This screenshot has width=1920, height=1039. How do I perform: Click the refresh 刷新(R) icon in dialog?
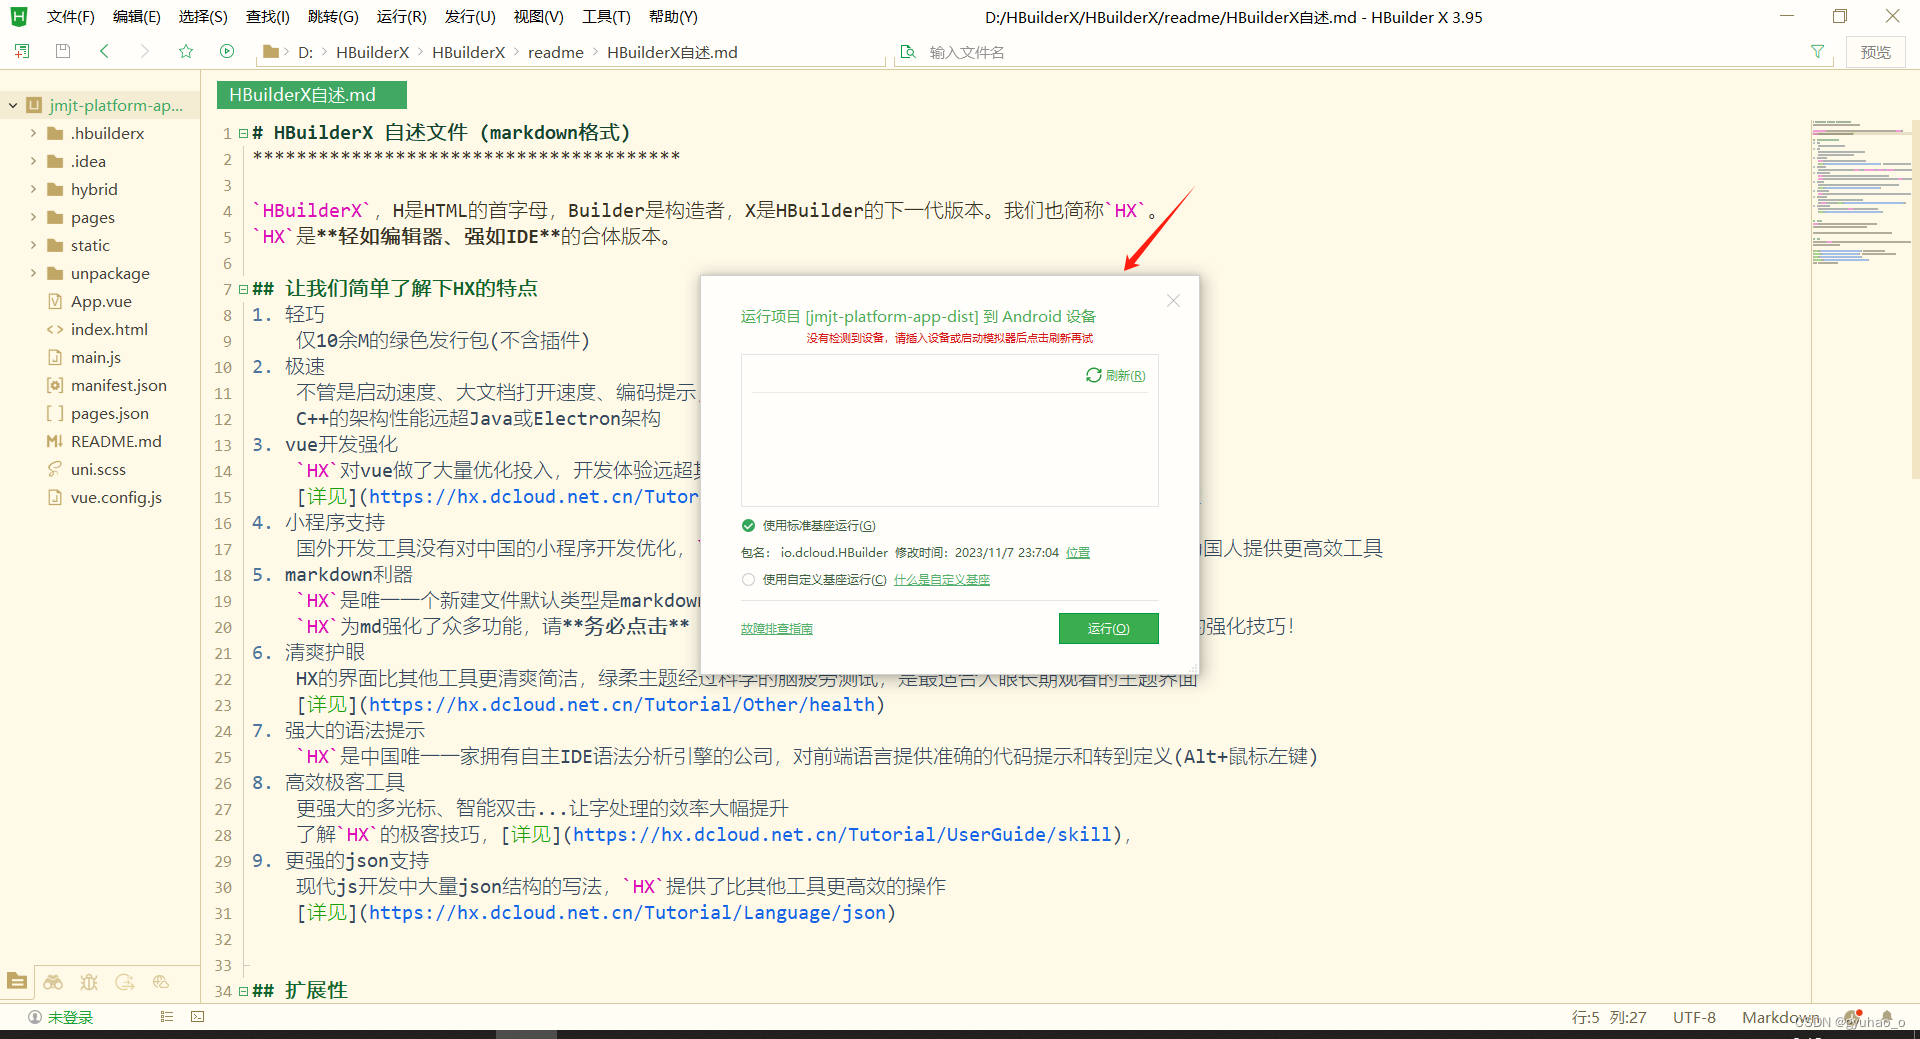point(1116,375)
